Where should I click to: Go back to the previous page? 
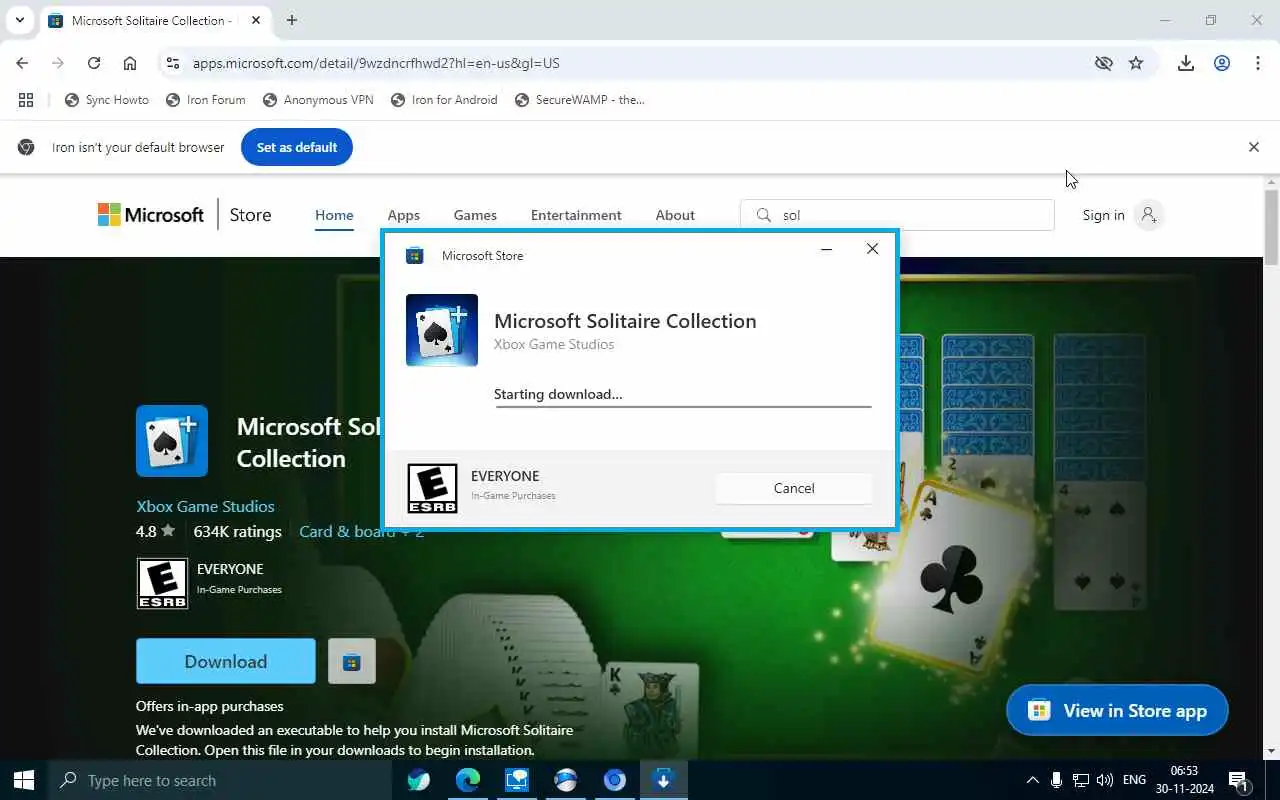click(22, 63)
